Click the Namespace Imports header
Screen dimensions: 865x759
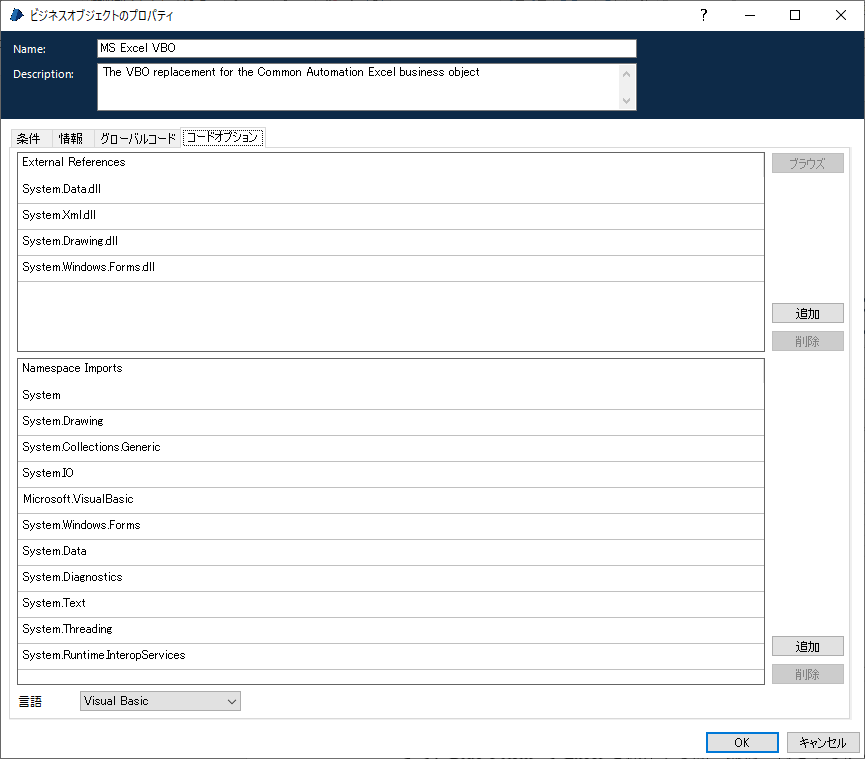click(72, 368)
